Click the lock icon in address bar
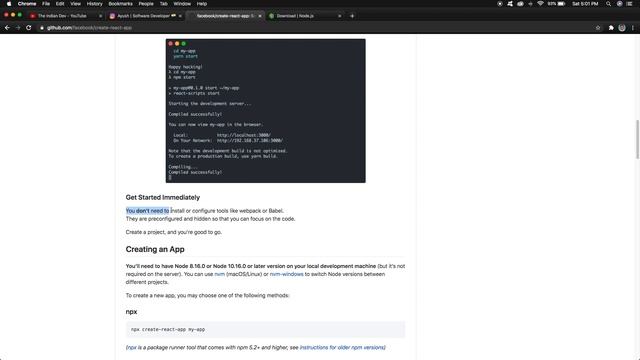 pyautogui.click(x=42, y=28)
